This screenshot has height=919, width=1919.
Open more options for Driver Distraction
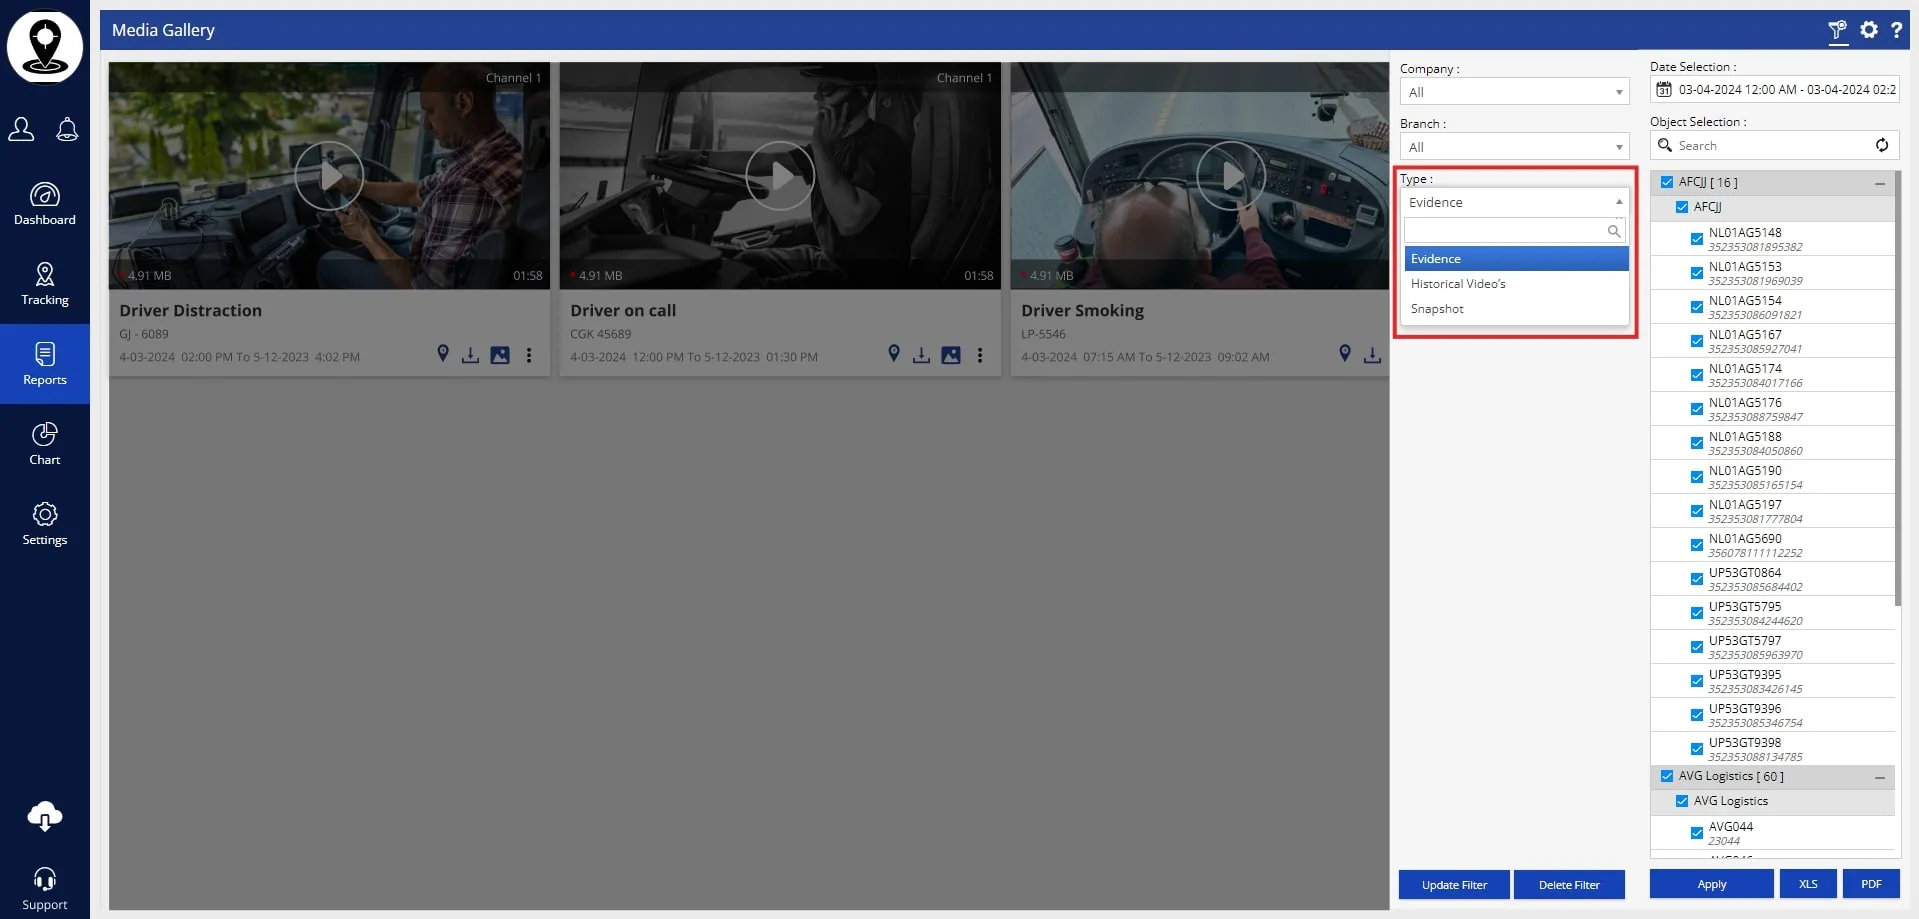(529, 355)
